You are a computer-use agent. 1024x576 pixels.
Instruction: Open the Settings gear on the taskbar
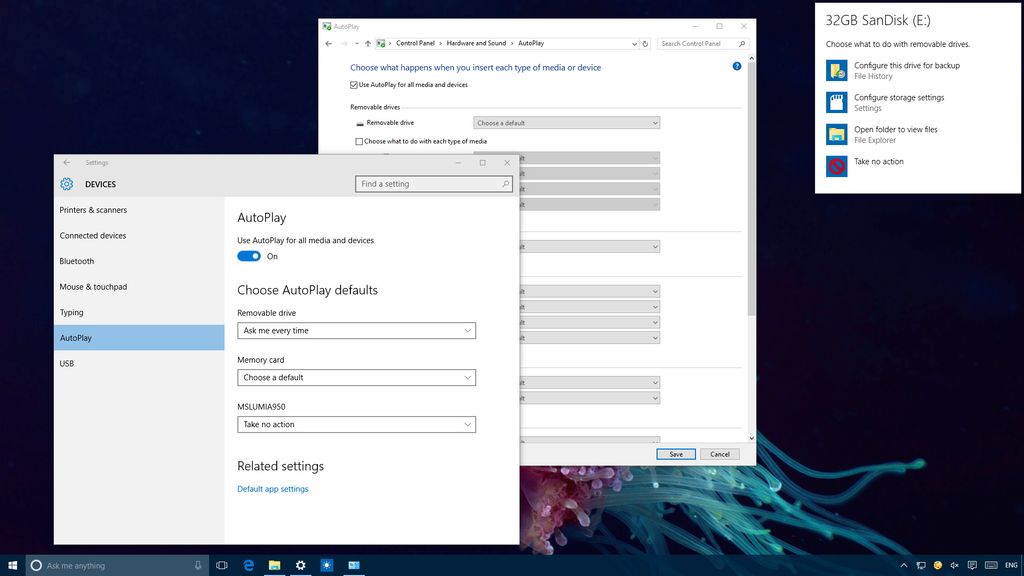(x=300, y=565)
